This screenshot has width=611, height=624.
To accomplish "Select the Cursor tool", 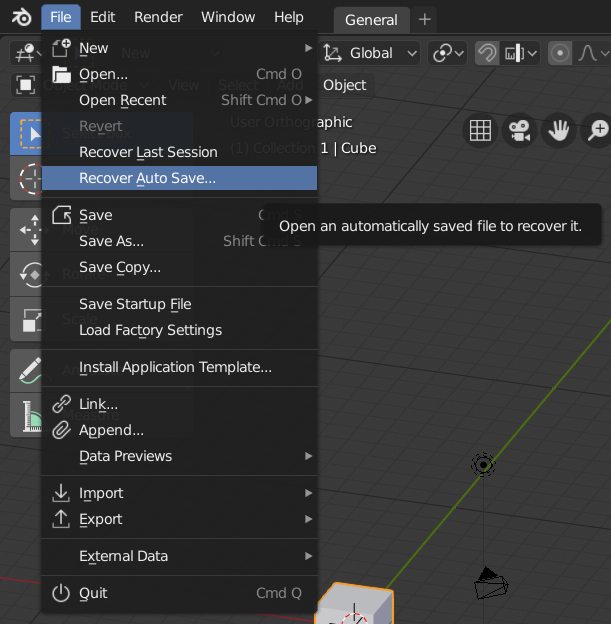I will point(27,178).
